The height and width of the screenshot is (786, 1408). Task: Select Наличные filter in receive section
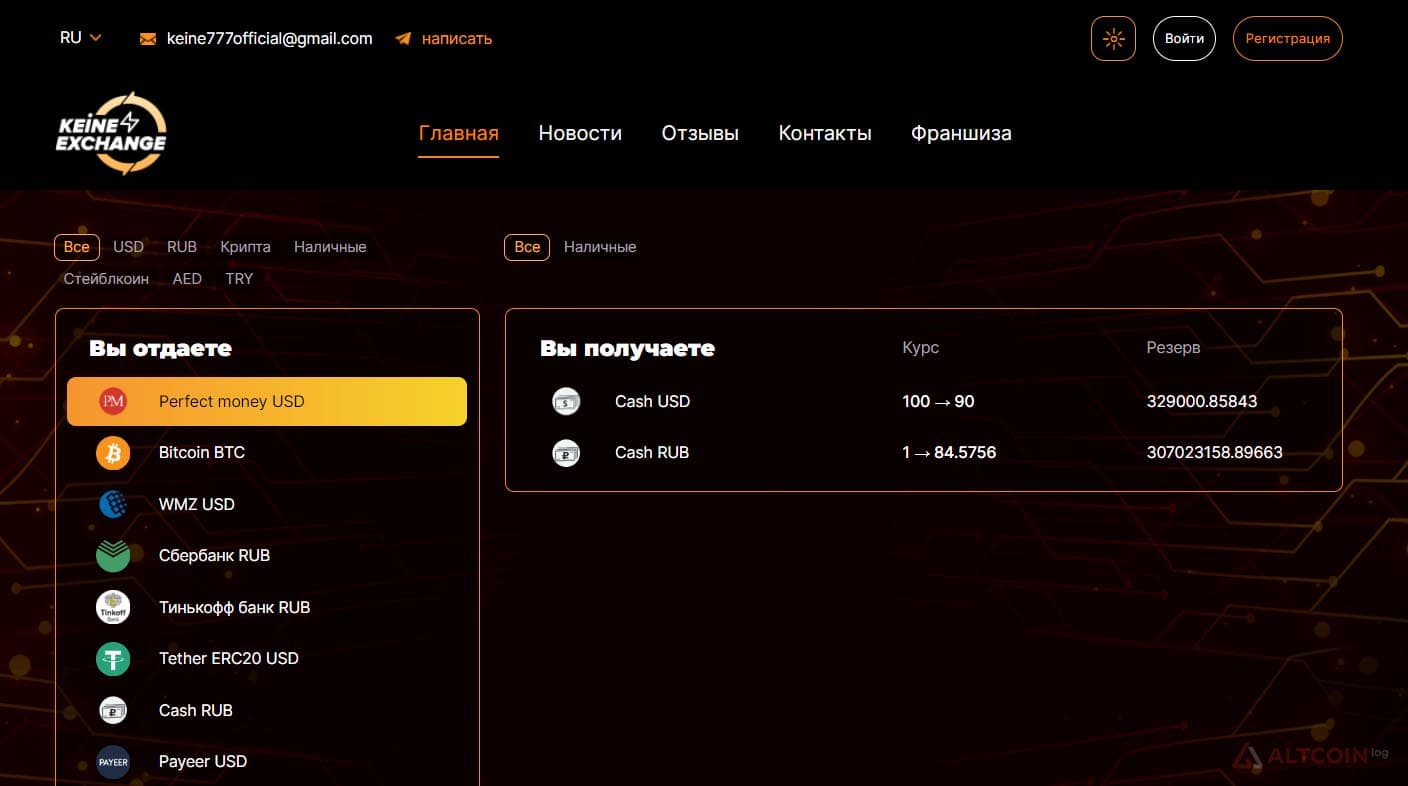pyautogui.click(x=600, y=247)
